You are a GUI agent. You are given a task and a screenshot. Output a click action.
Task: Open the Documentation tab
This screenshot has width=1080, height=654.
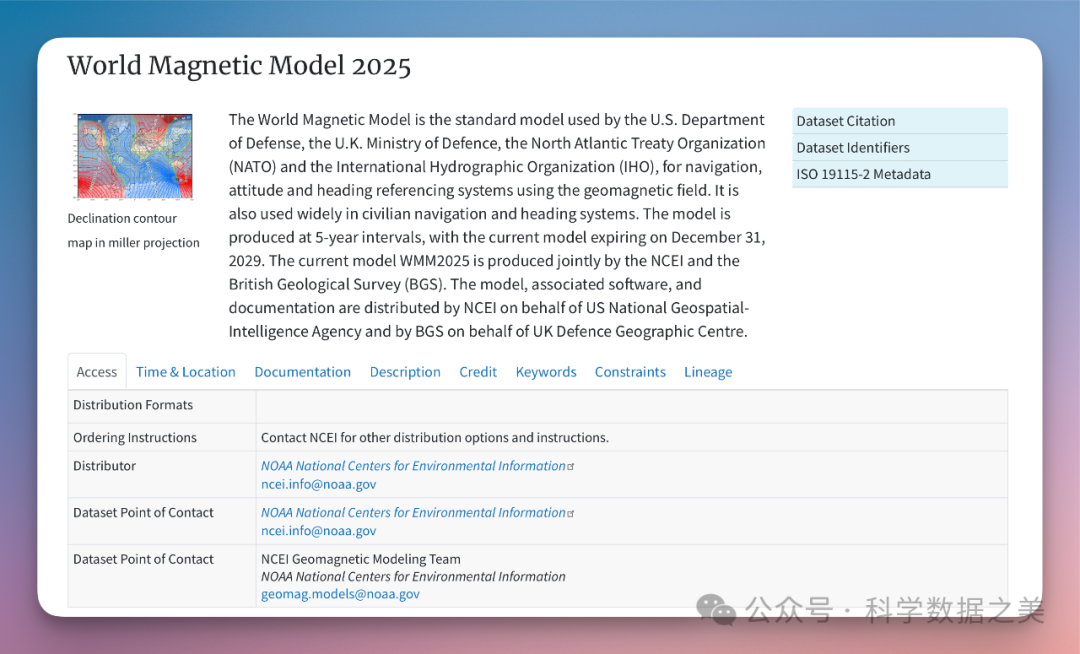(302, 372)
